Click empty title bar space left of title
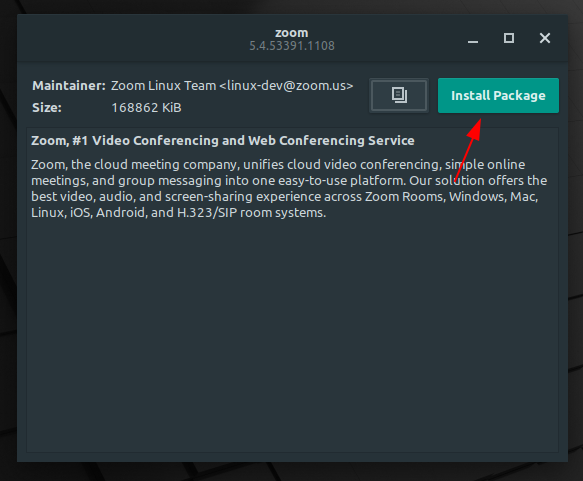This screenshot has height=481, width=583. [x=130, y=38]
